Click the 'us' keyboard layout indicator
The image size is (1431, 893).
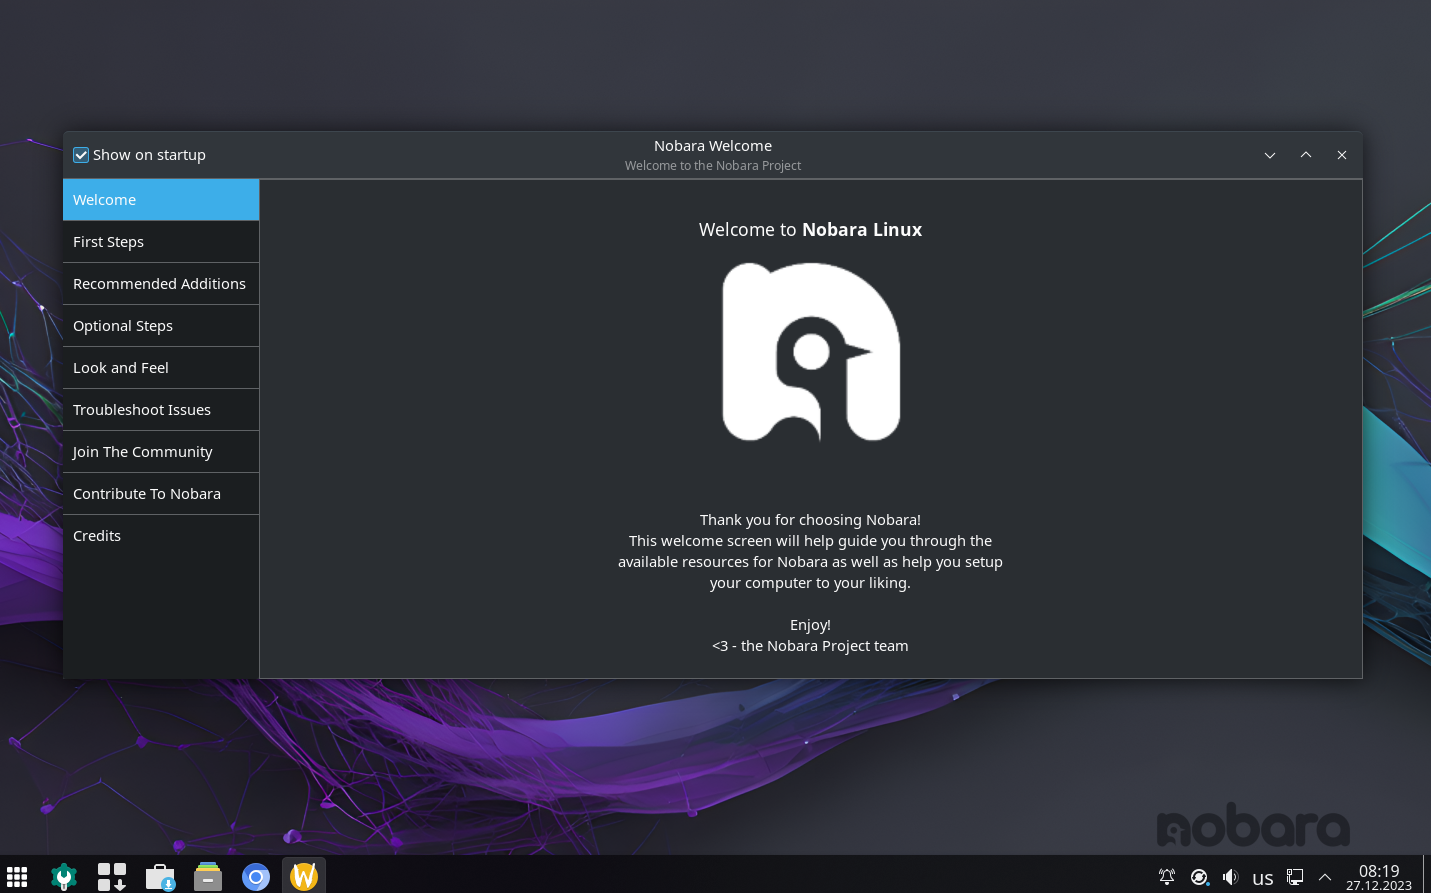click(1263, 878)
